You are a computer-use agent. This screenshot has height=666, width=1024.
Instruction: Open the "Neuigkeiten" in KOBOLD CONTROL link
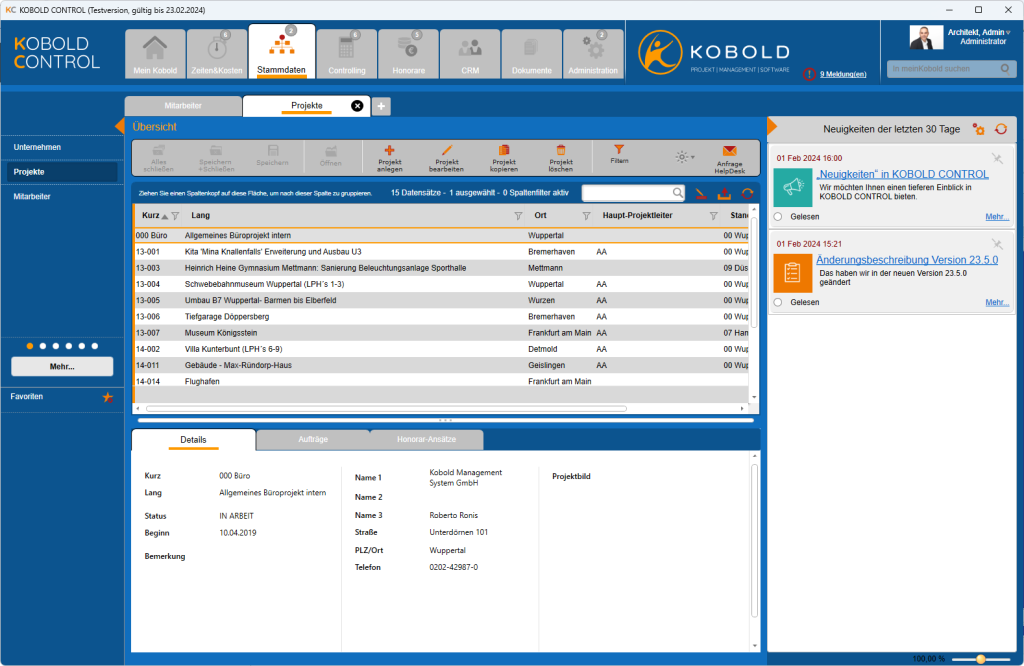(903, 174)
